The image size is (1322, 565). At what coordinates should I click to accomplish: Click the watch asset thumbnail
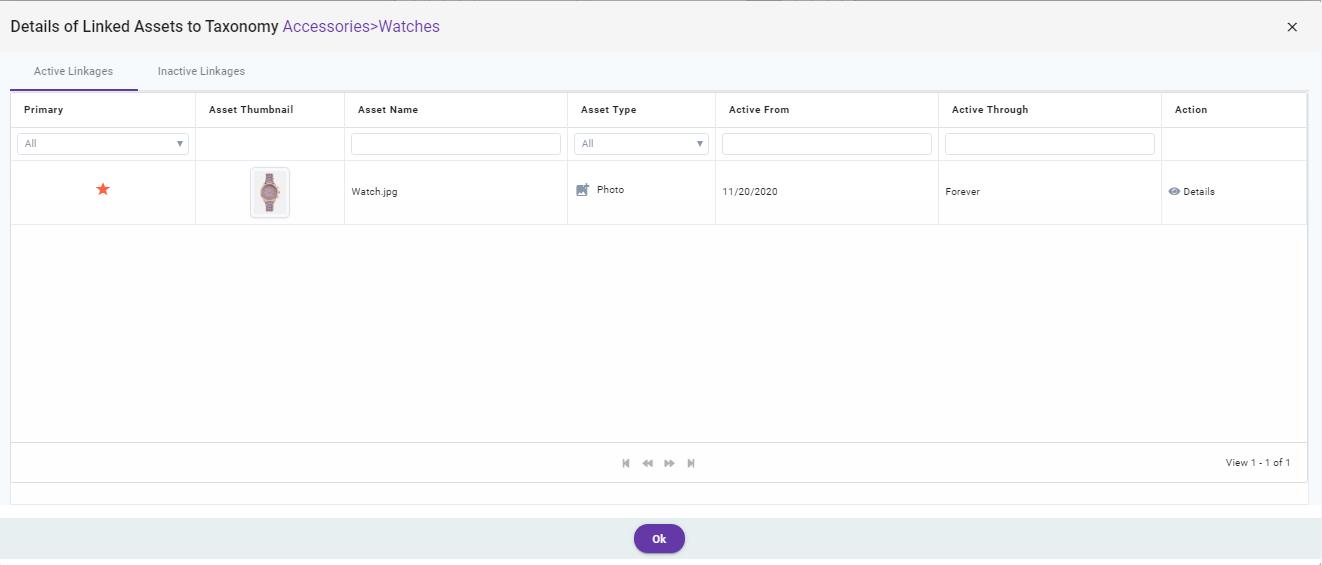coord(270,192)
